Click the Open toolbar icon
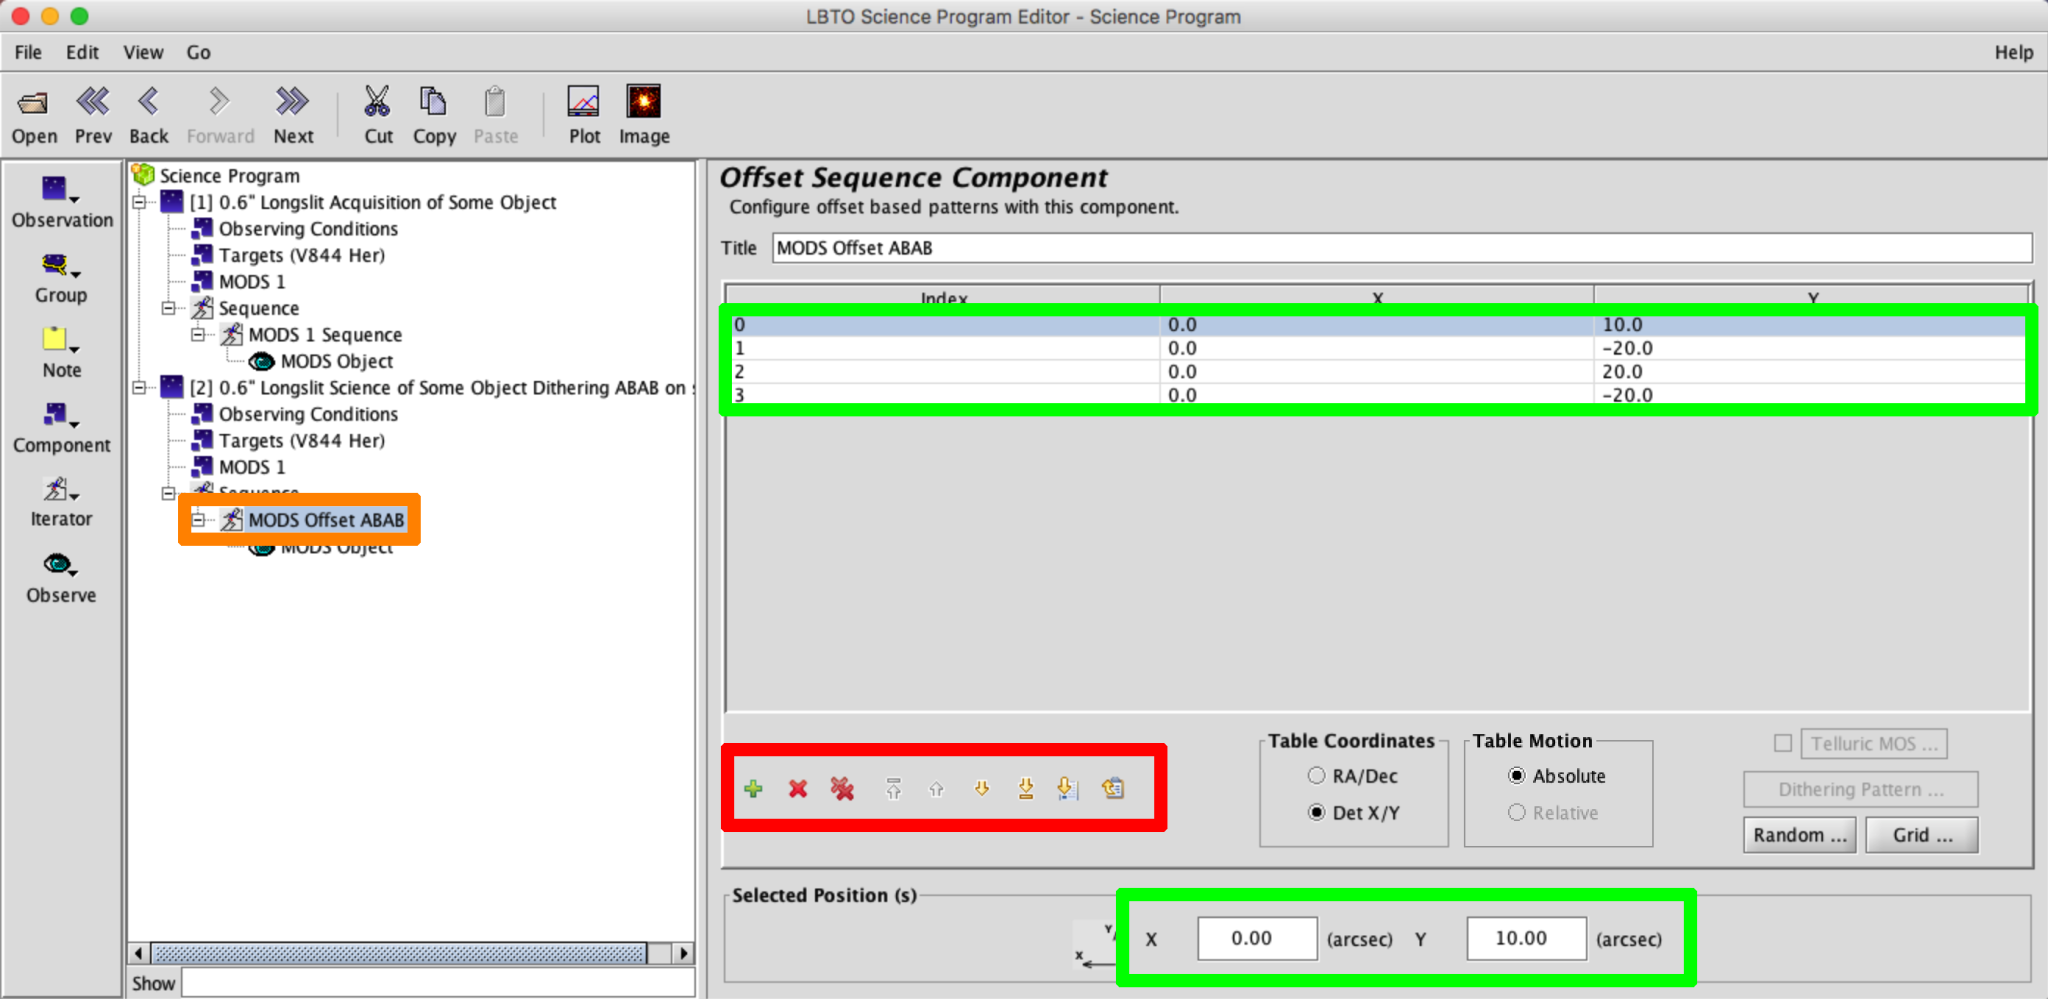This screenshot has width=2048, height=999. pyautogui.click(x=33, y=102)
